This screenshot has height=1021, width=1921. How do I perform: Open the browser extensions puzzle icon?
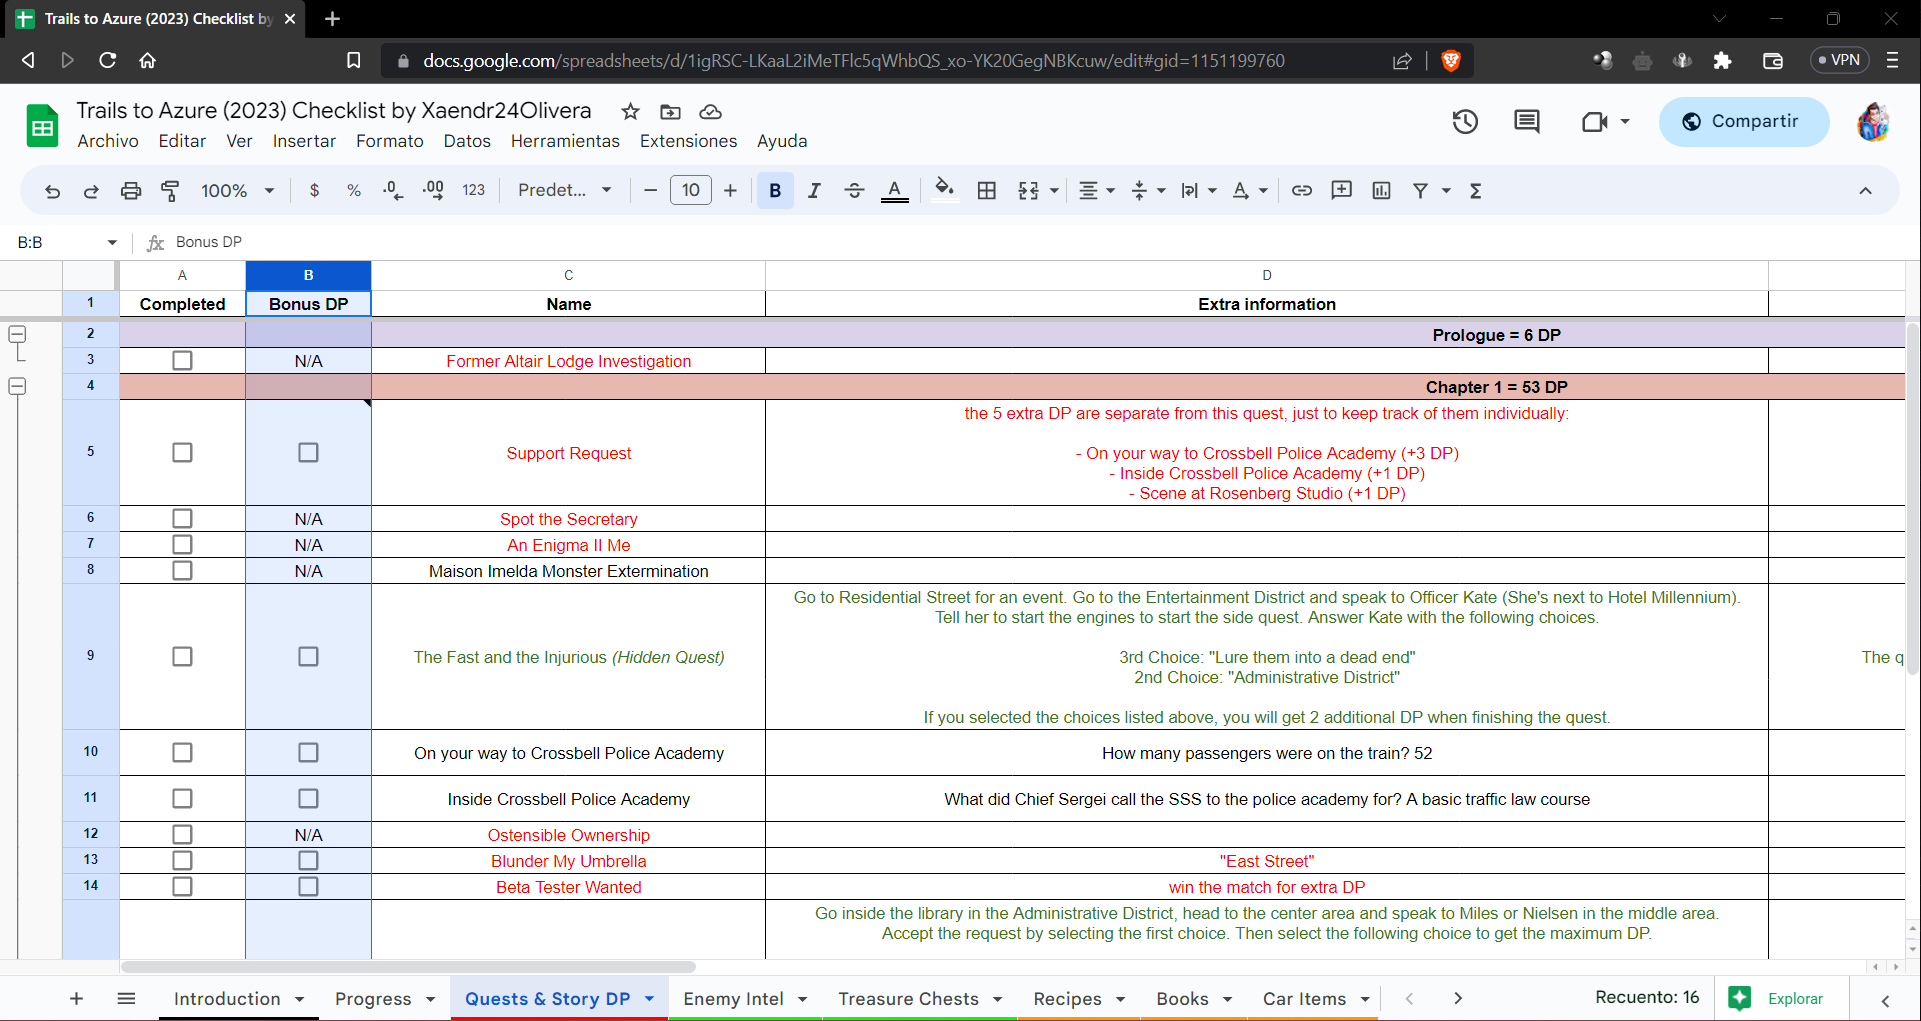click(1722, 61)
